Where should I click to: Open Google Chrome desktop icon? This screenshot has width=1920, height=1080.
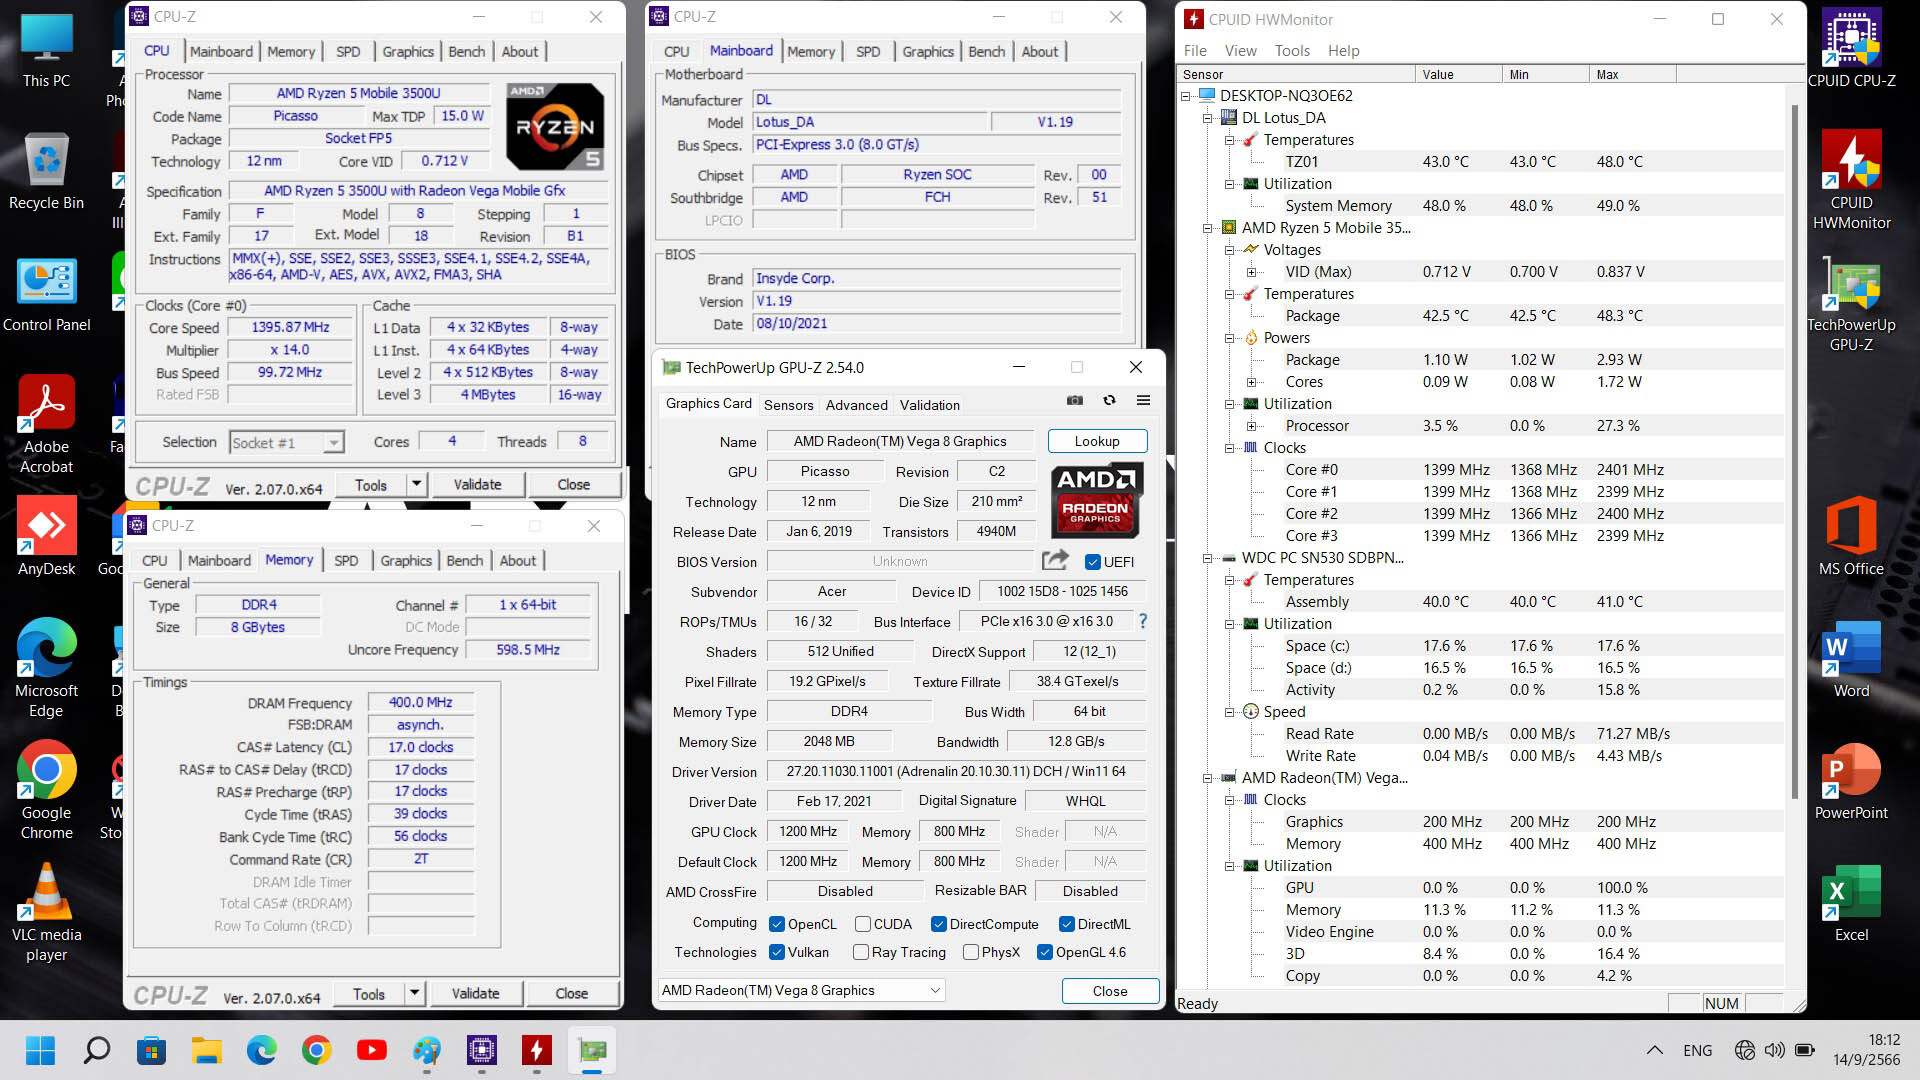[x=46, y=790]
